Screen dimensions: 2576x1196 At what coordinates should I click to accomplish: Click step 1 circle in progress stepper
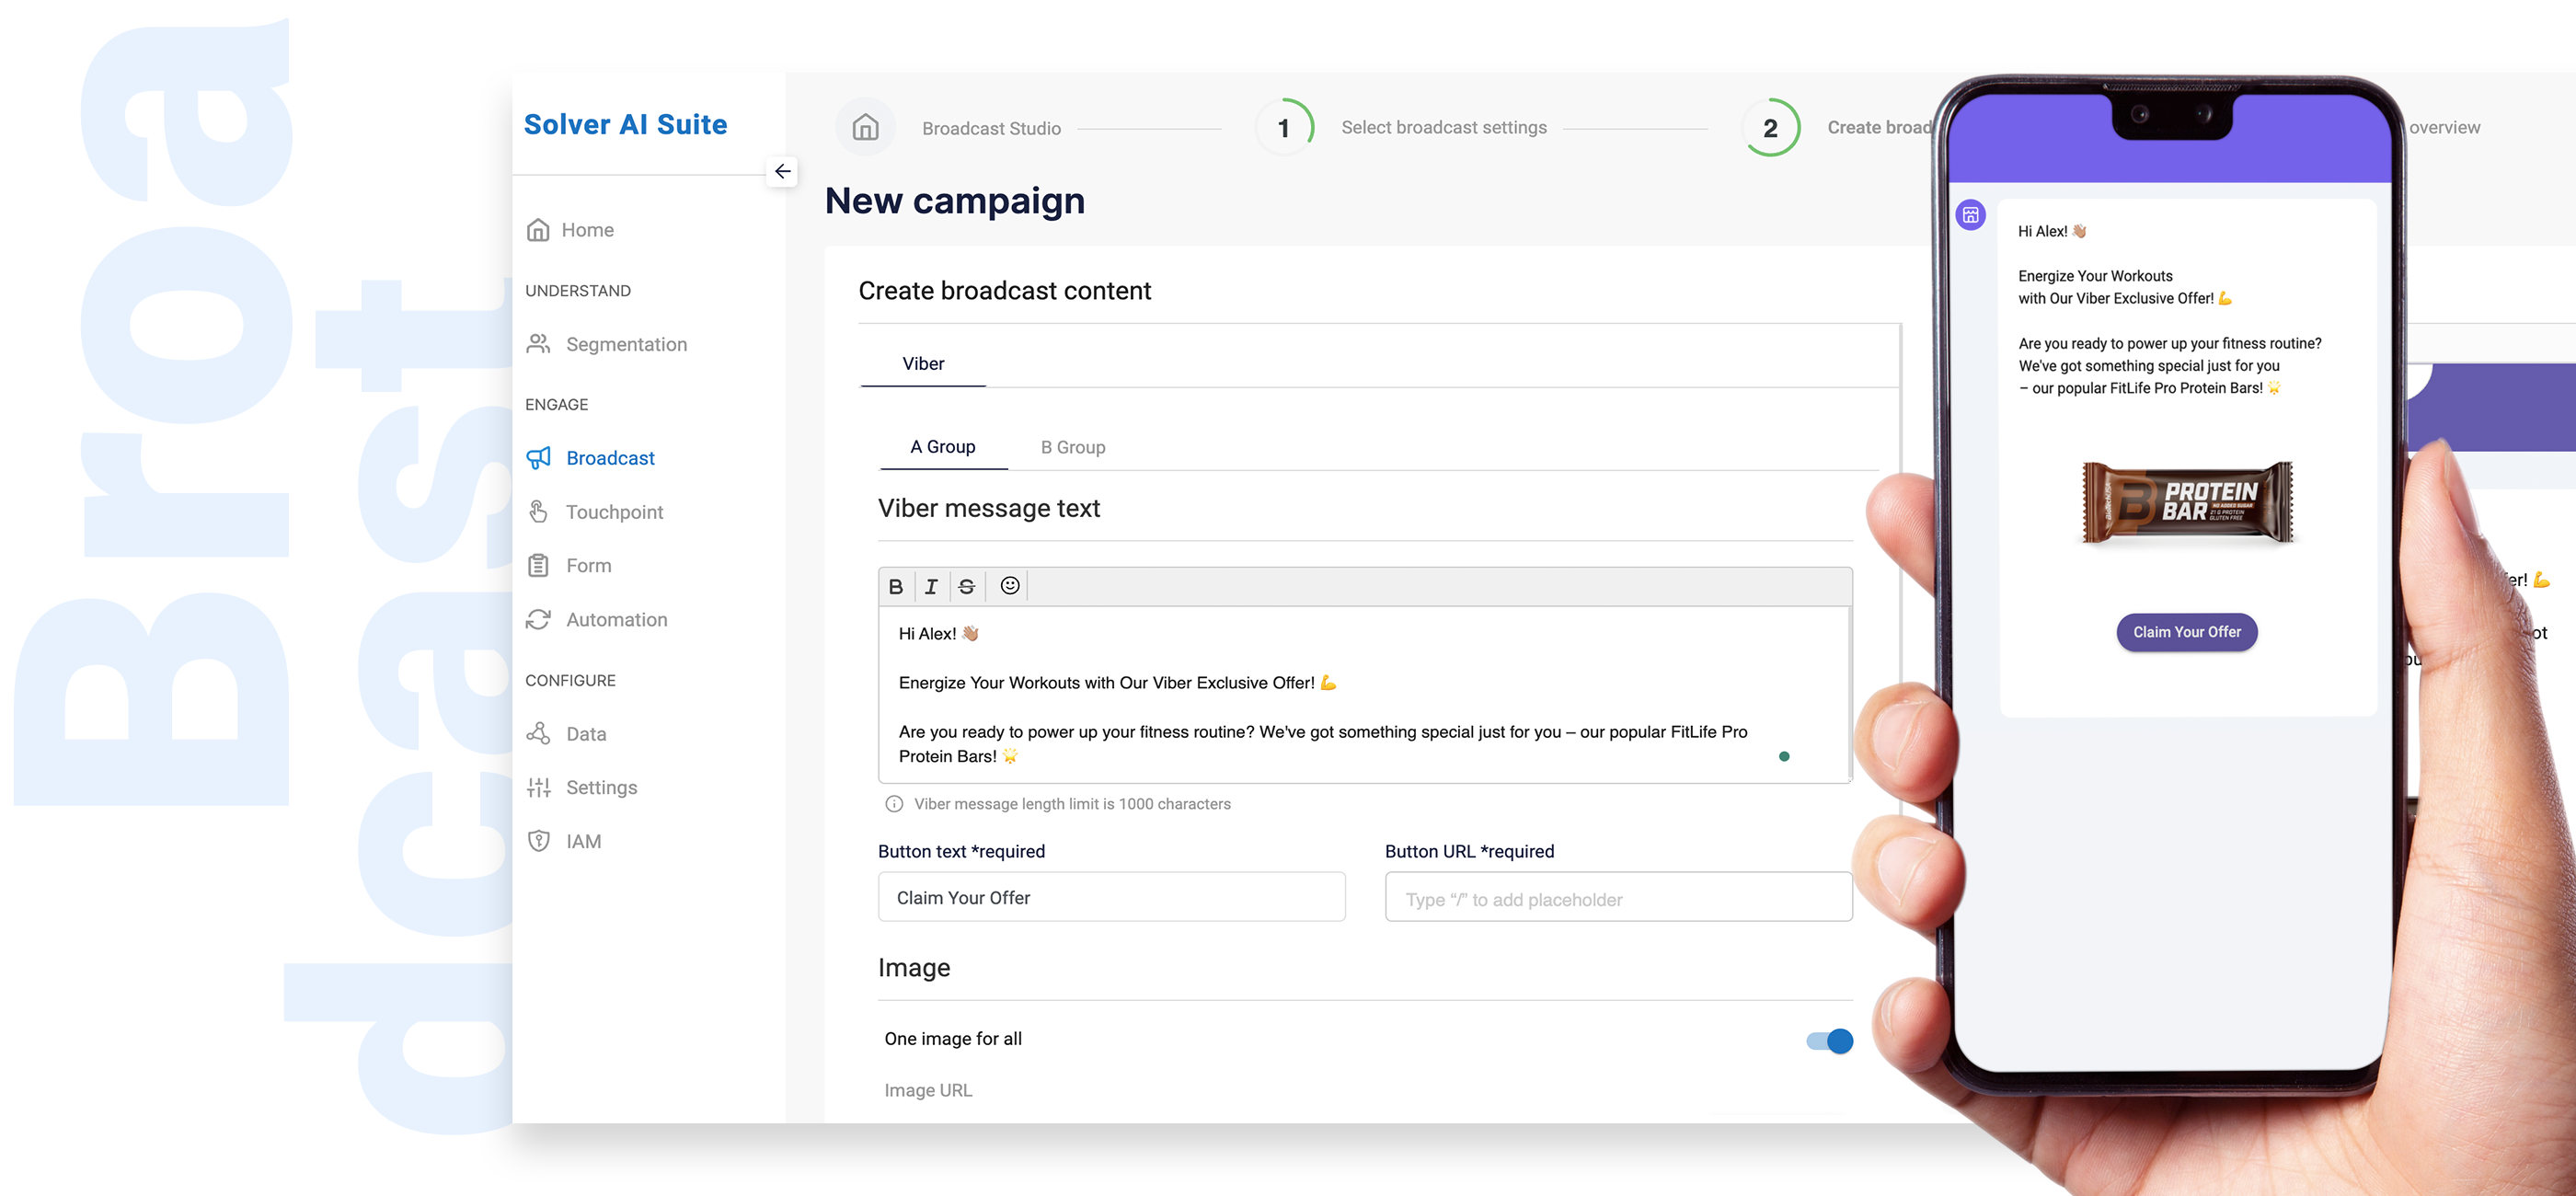pyautogui.click(x=1284, y=128)
